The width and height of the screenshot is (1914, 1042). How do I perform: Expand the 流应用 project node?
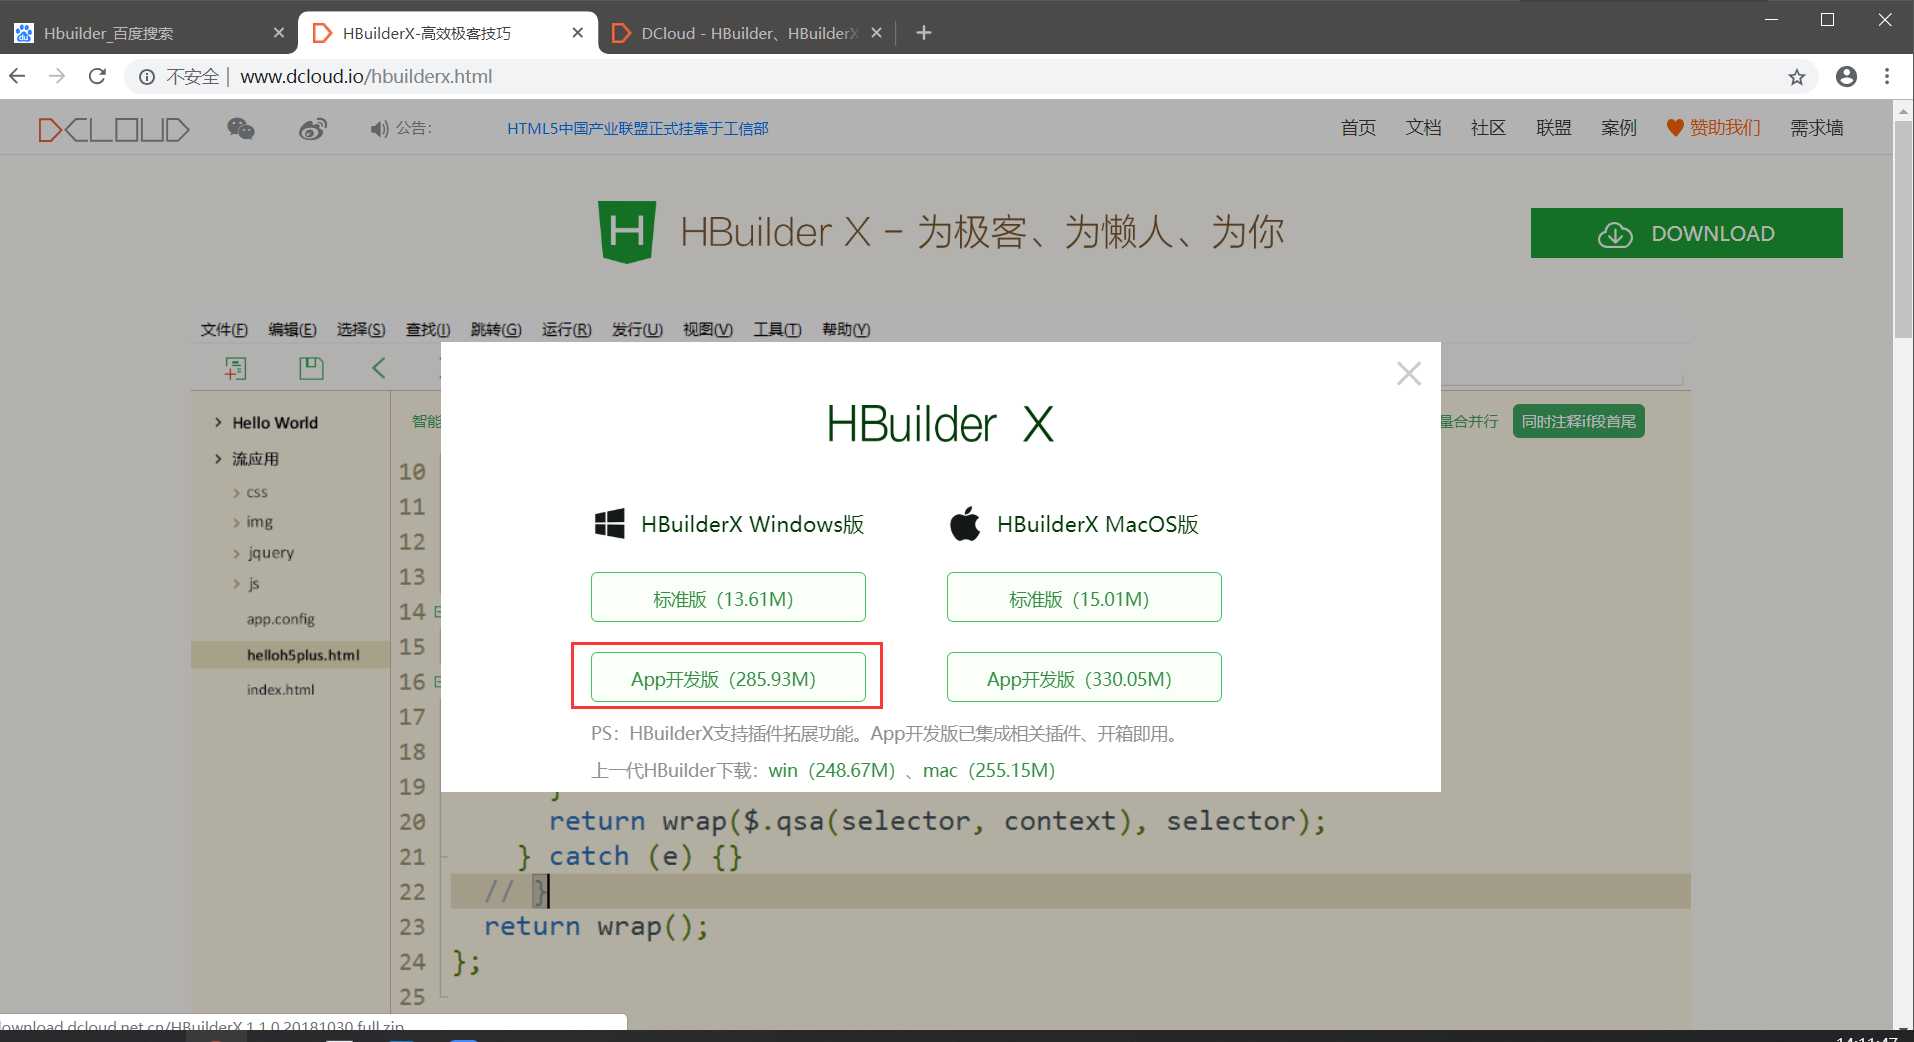218,459
